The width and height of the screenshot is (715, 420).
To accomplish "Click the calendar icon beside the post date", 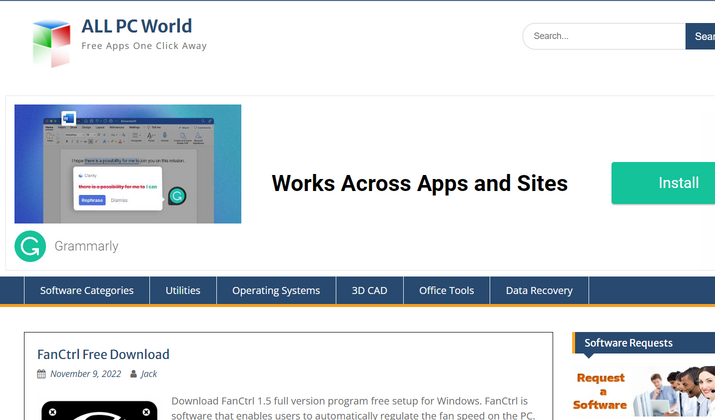I will pos(41,374).
